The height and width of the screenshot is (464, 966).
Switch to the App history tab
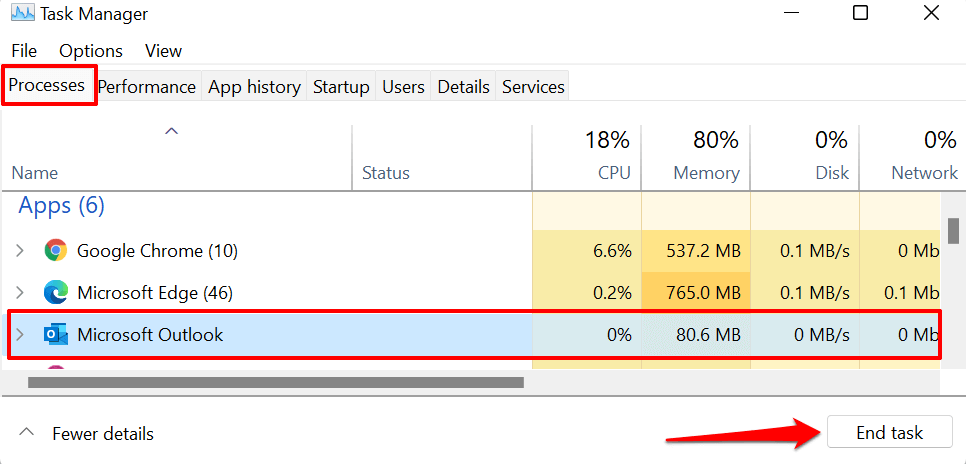tap(254, 87)
